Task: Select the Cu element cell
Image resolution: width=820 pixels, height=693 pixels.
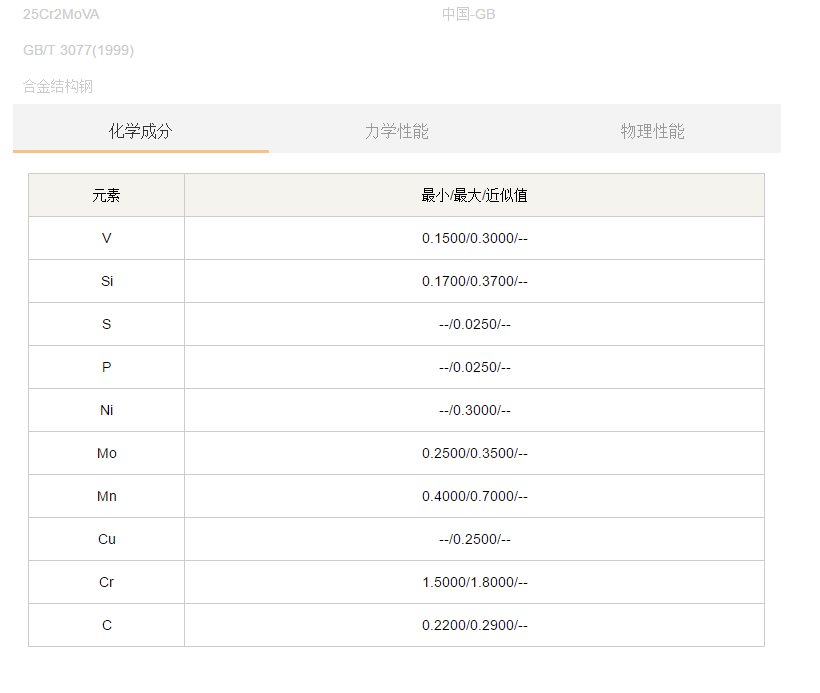Action: click(x=106, y=539)
